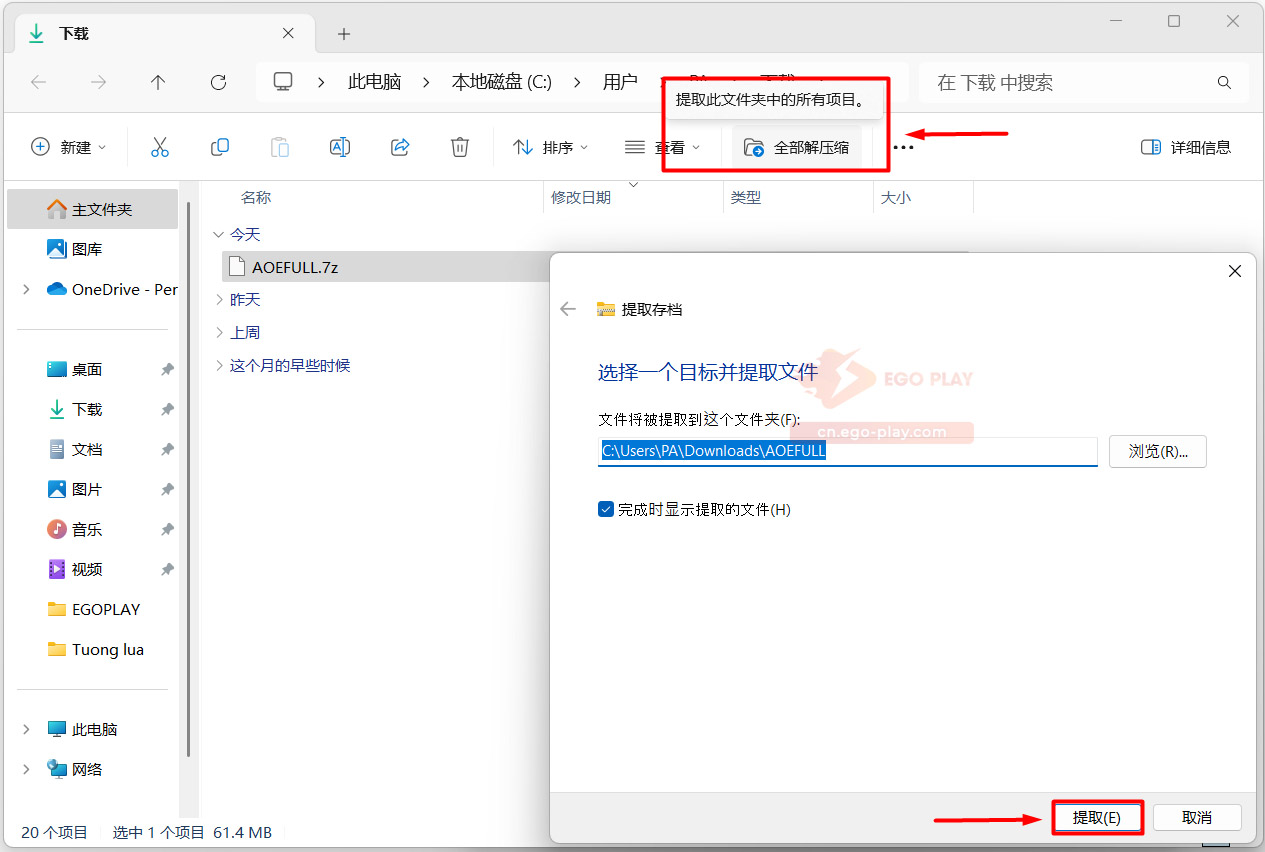Expand 此电脑 in navigation pane
This screenshot has height=852, width=1265.
click(26, 729)
